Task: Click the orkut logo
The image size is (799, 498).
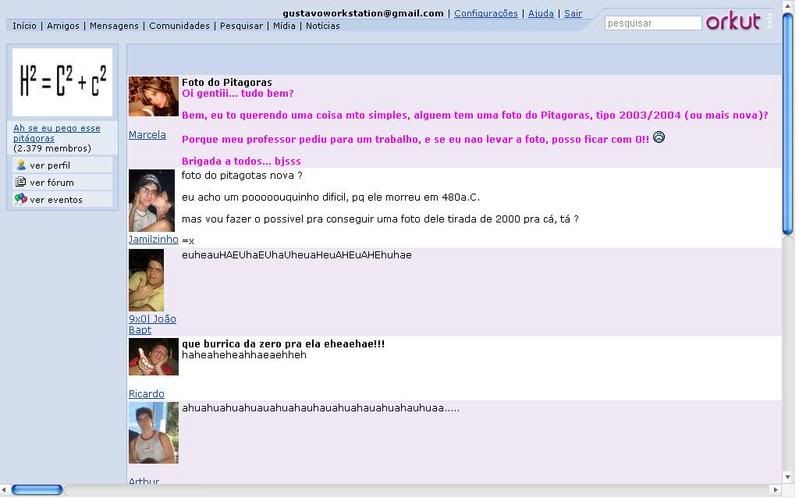Action: (733, 21)
